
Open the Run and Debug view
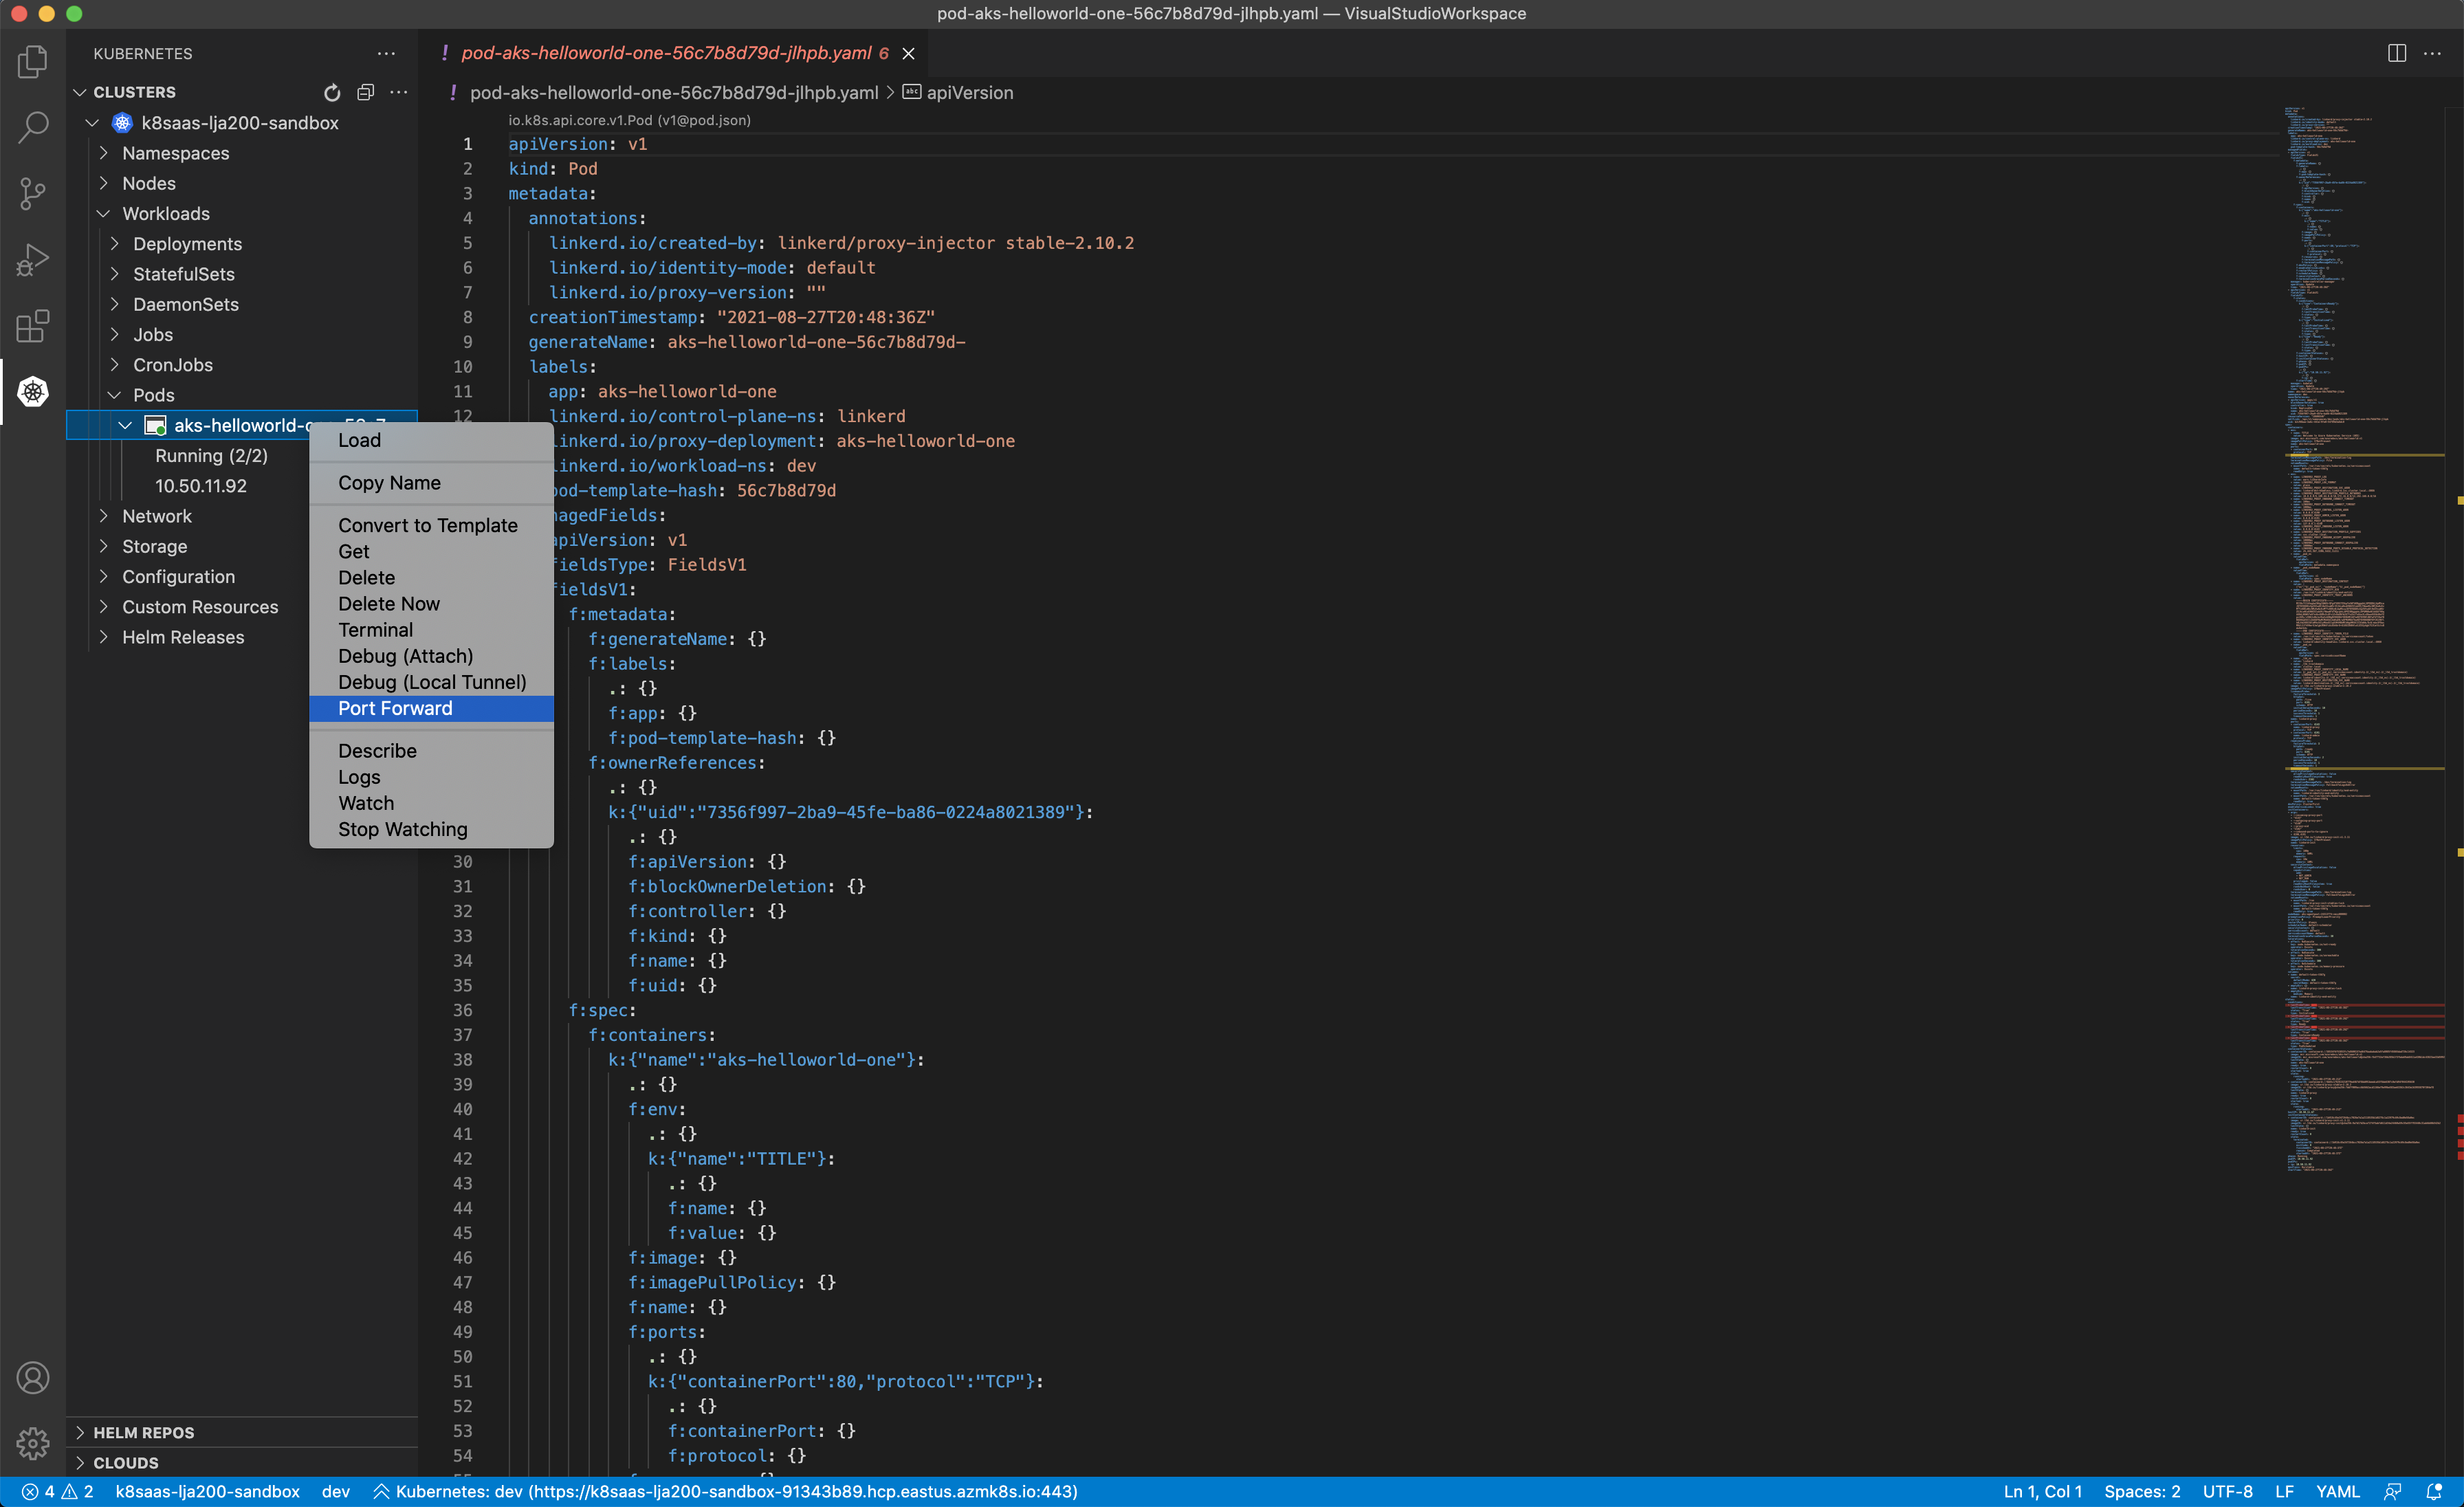click(33, 259)
